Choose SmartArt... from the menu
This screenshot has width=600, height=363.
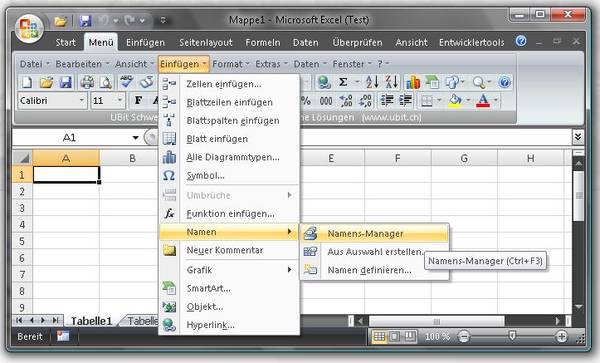[229, 288]
